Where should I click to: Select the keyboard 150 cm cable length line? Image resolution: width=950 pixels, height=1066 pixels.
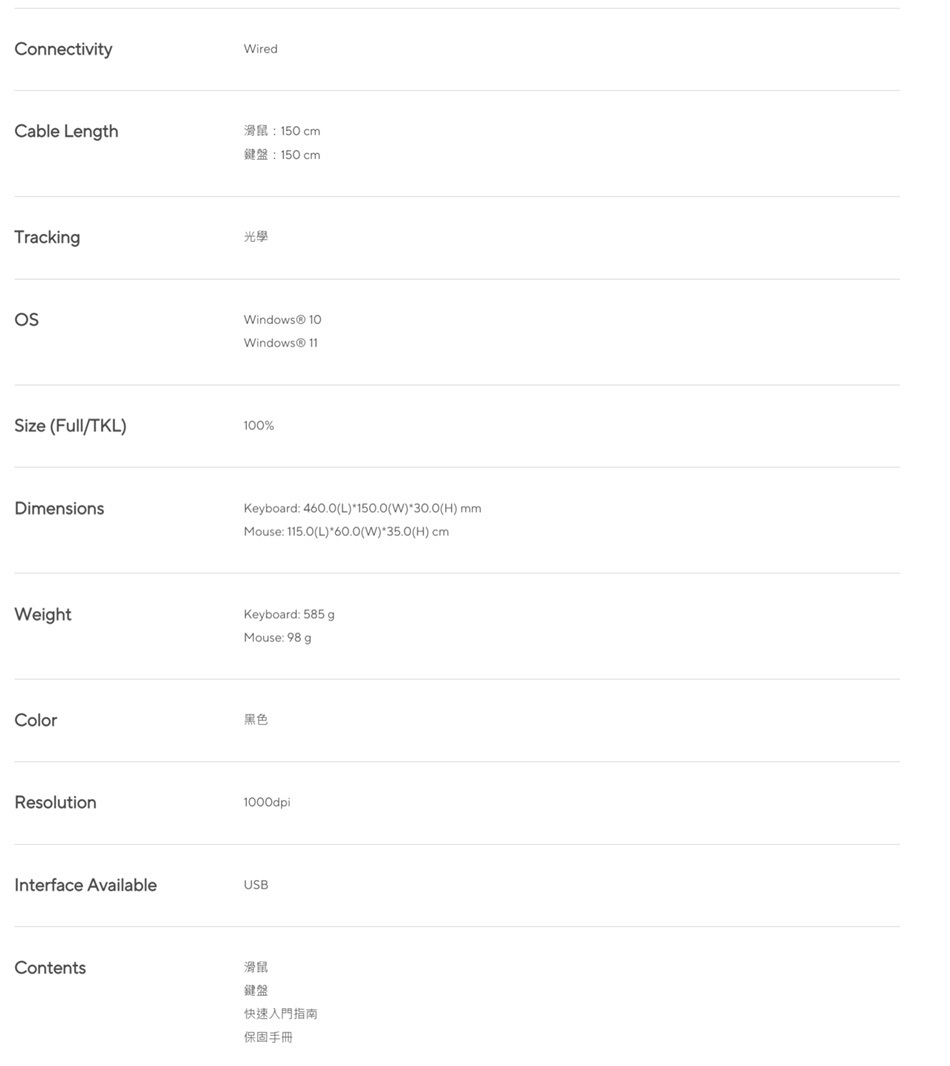(x=282, y=155)
